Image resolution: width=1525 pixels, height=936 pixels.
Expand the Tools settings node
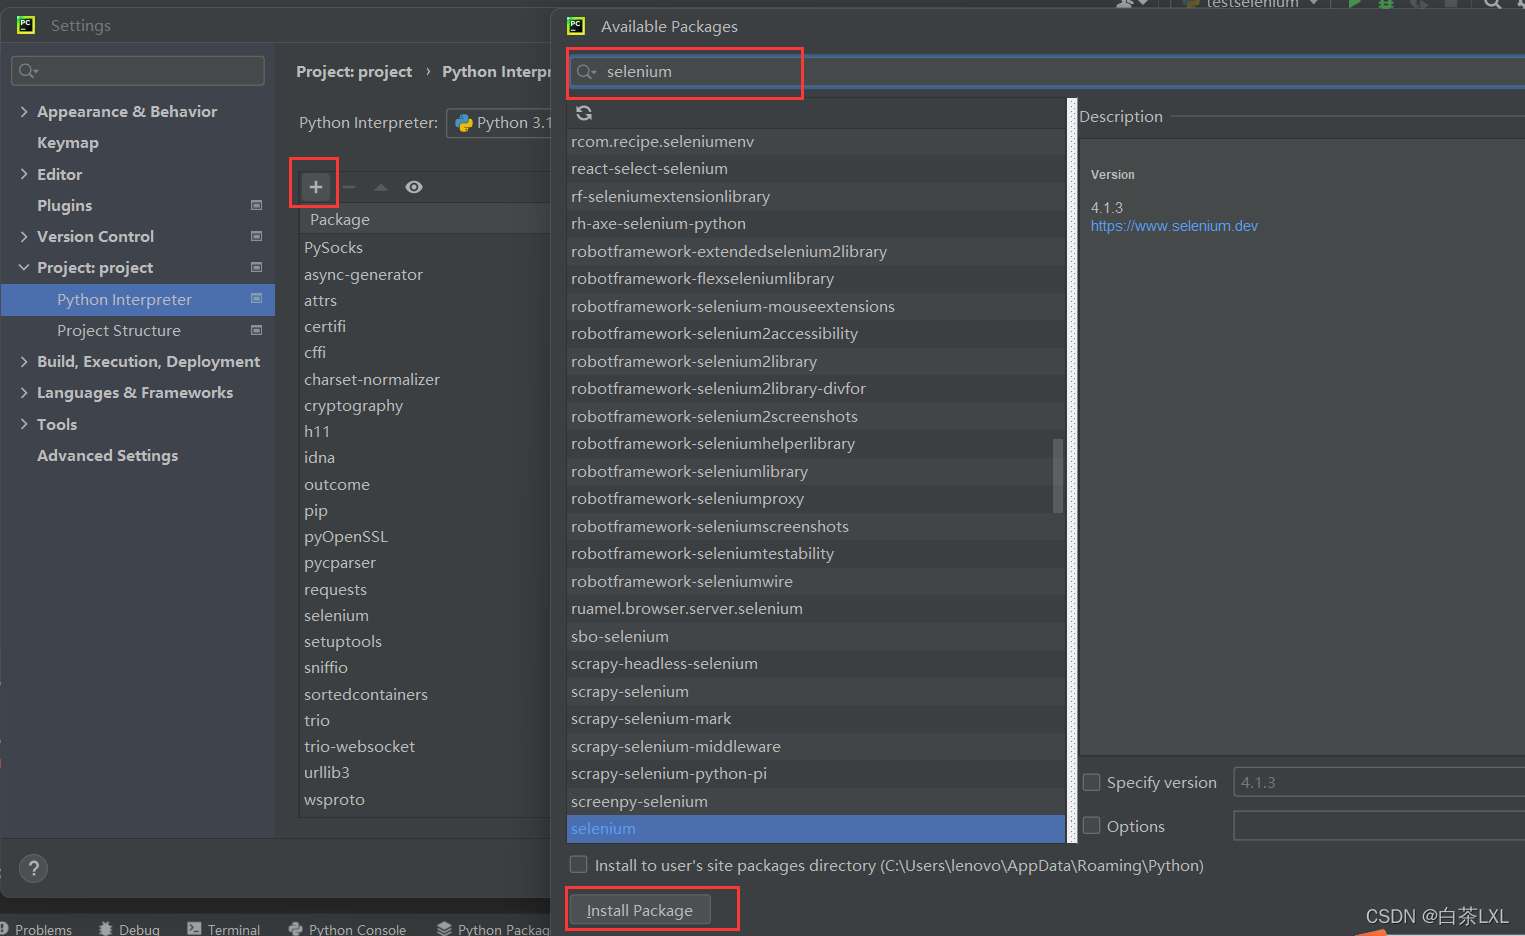coord(24,424)
